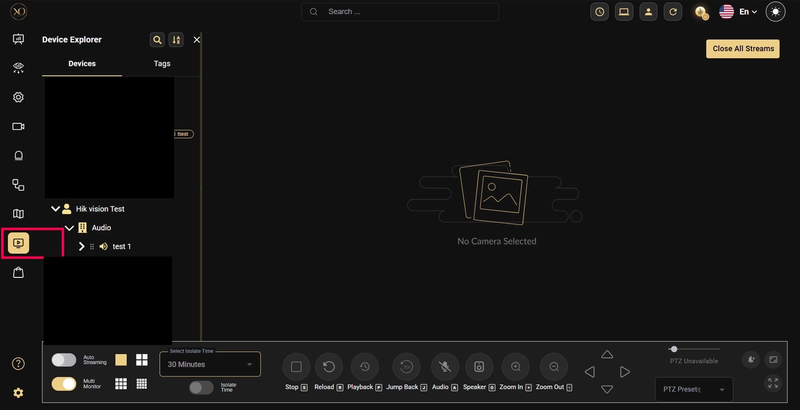Open the eye monitoring icon in sidebar

point(18,68)
